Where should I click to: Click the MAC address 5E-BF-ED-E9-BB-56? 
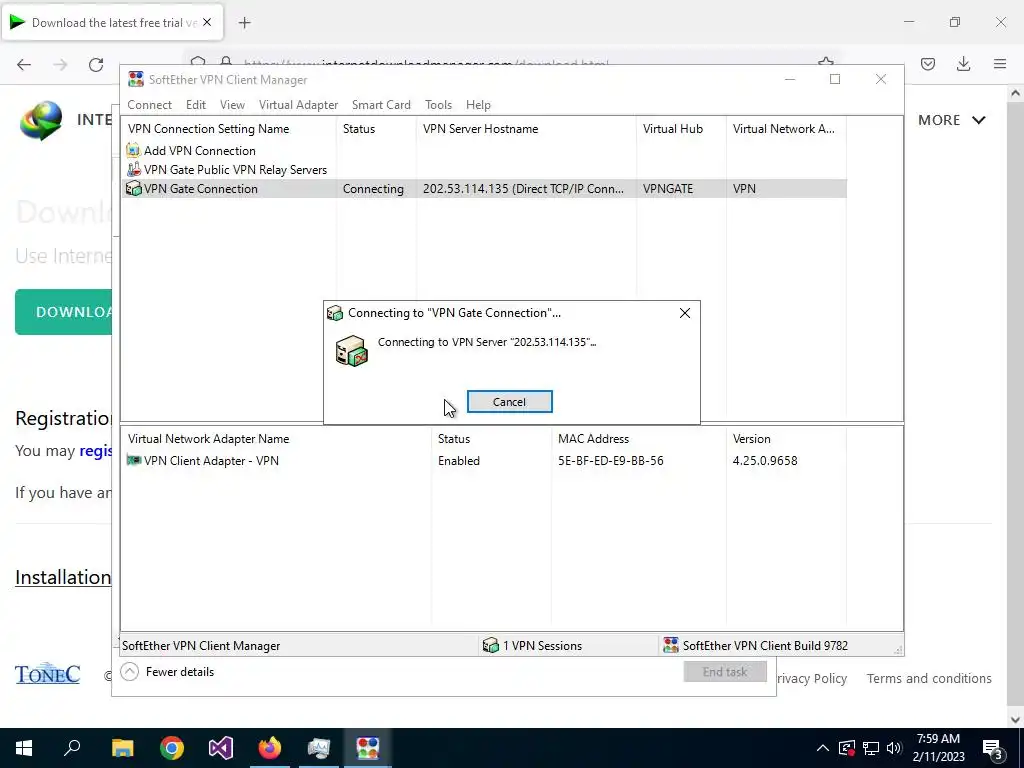[611, 460]
